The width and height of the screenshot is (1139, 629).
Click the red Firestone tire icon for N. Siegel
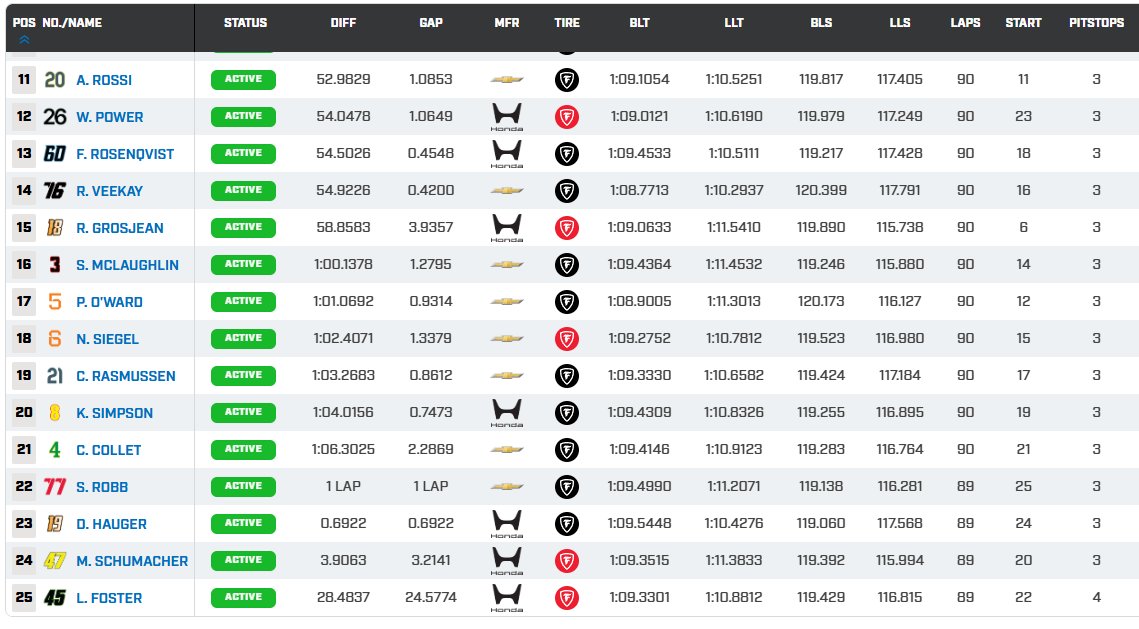pyautogui.click(x=567, y=338)
